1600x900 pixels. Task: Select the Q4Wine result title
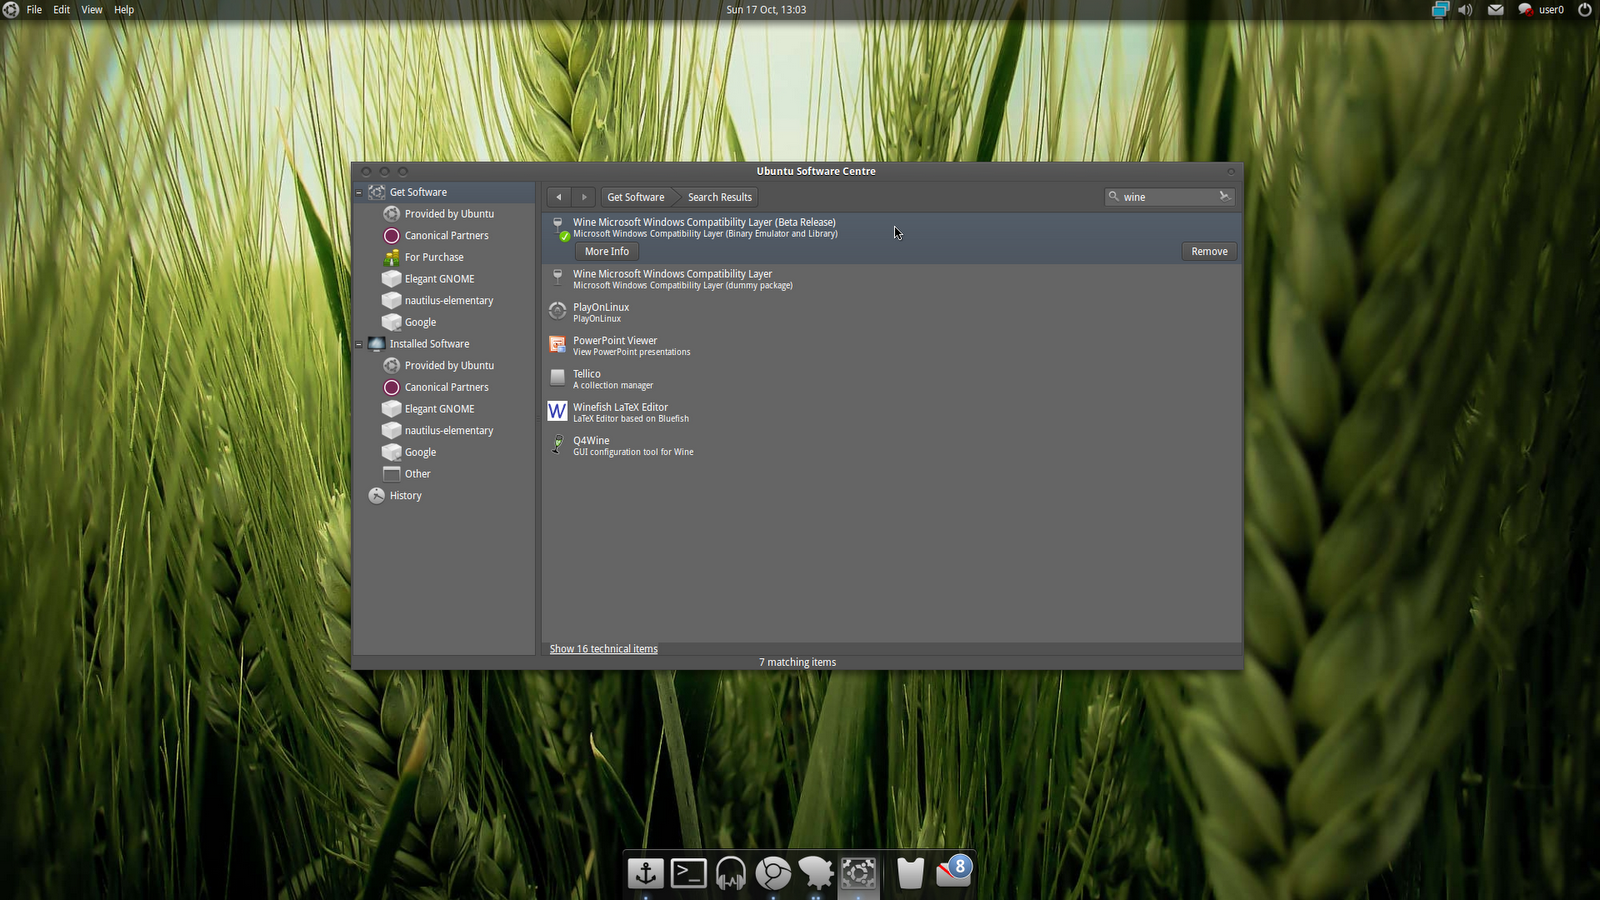click(x=591, y=441)
